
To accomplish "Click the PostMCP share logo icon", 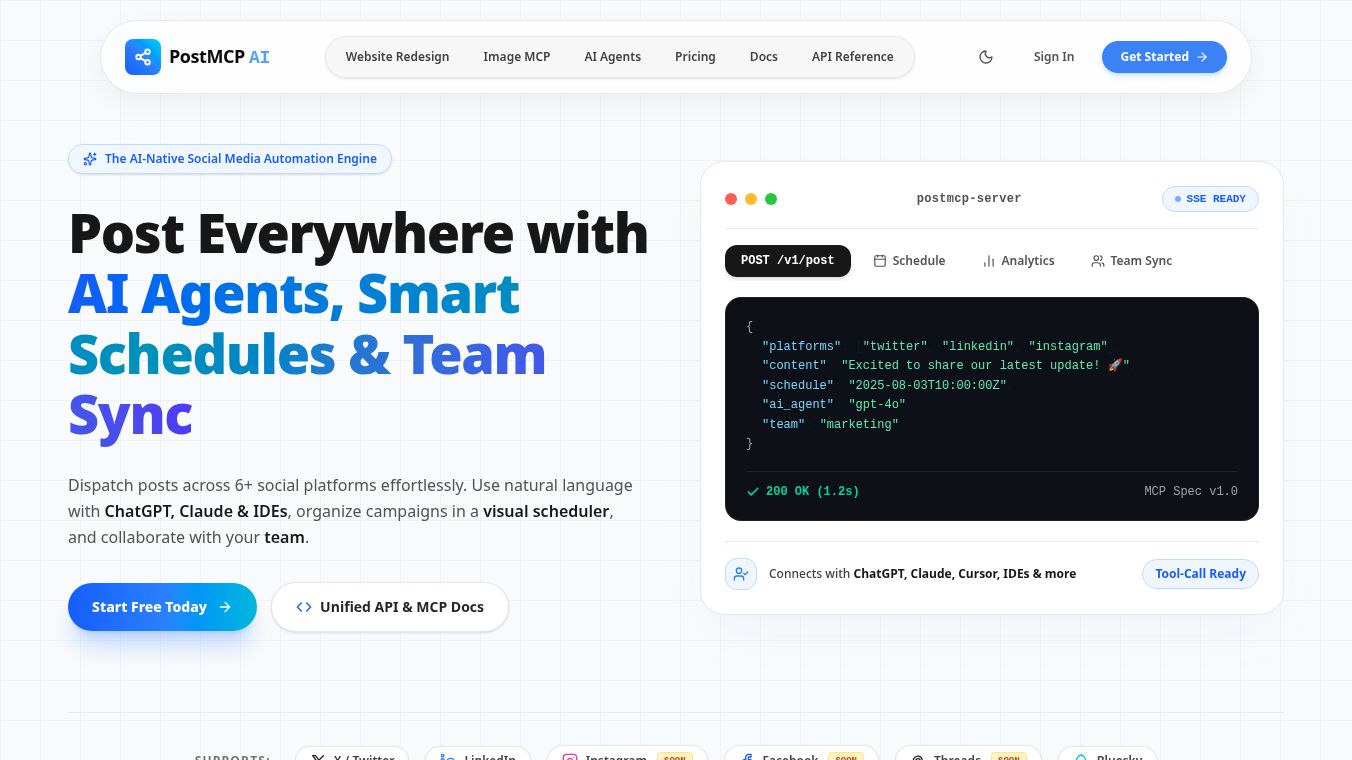I will click(x=143, y=57).
